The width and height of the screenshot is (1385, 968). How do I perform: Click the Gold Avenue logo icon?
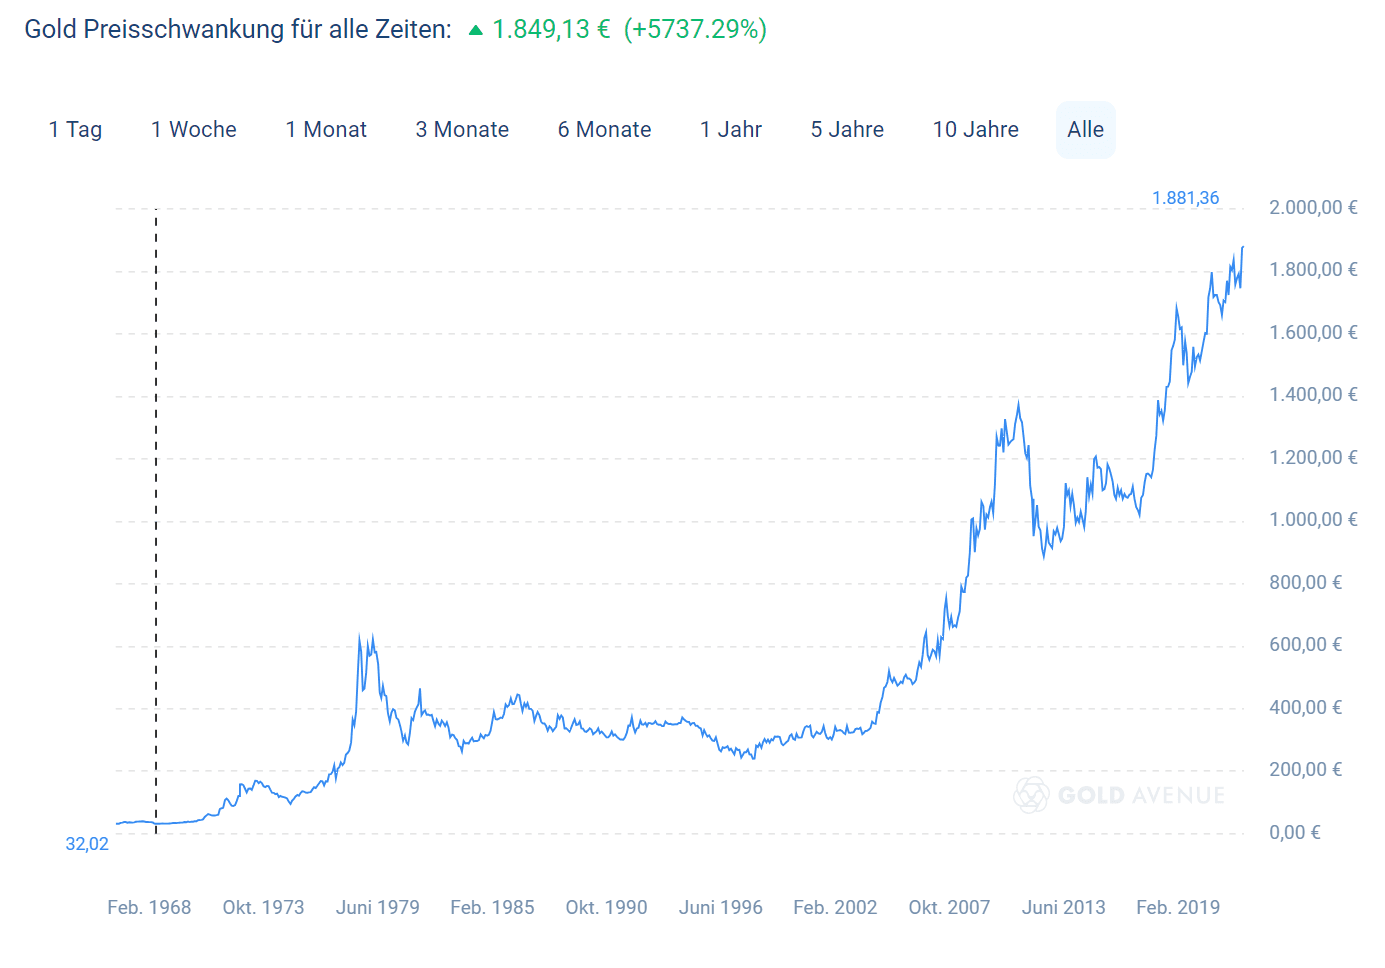(x=1031, y=795)
